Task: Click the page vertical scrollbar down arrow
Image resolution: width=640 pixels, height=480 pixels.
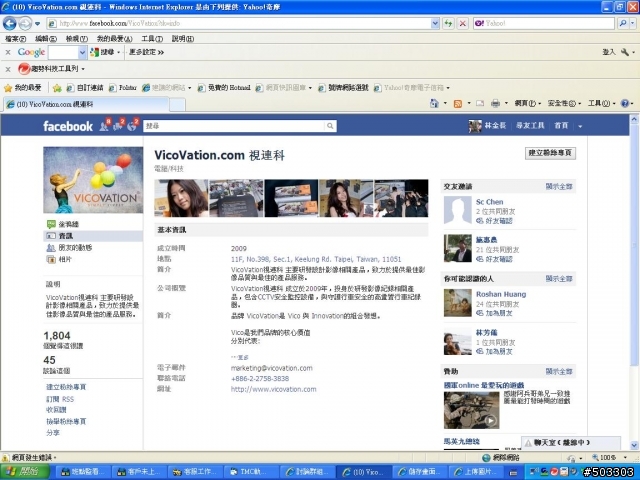Action: (634, 445)
